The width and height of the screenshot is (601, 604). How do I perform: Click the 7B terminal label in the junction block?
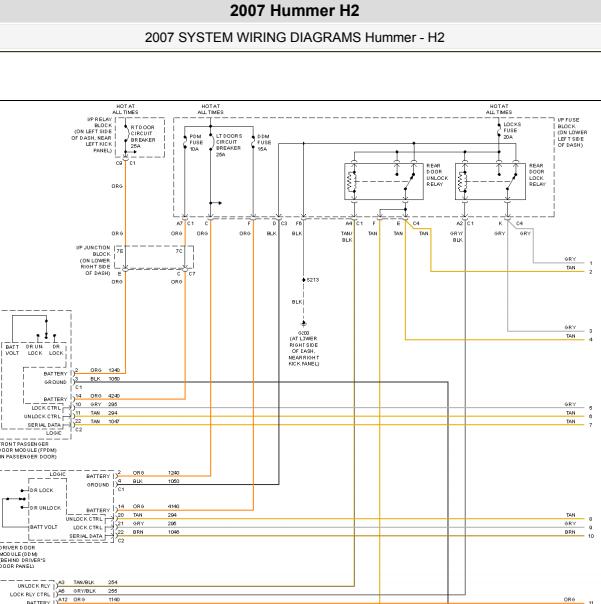(120, 251)
